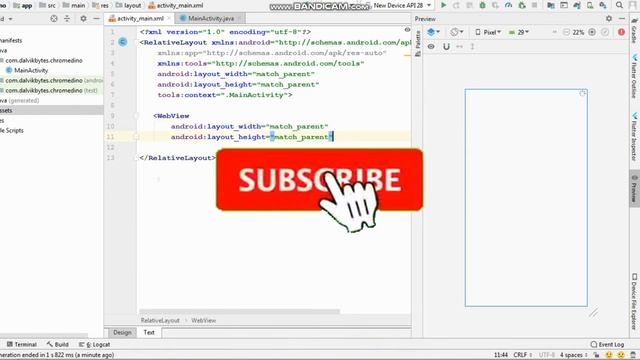Toggle view options eye icon in preview toolbar

pos(431,46)
